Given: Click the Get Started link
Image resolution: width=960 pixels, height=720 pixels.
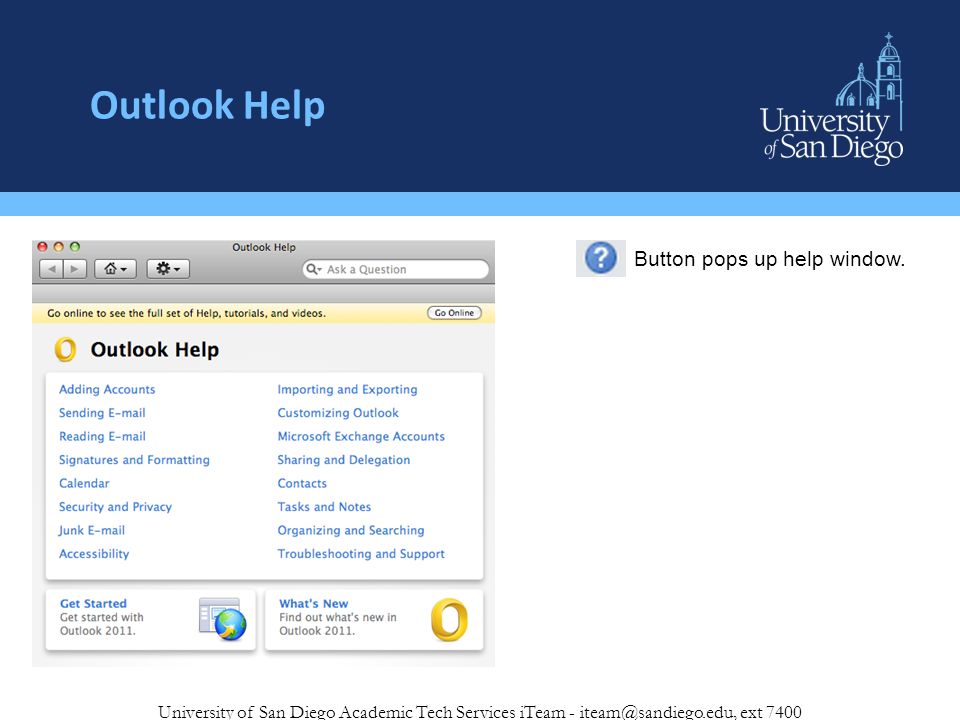Looking at the screenshot, I should pos(93,604).
